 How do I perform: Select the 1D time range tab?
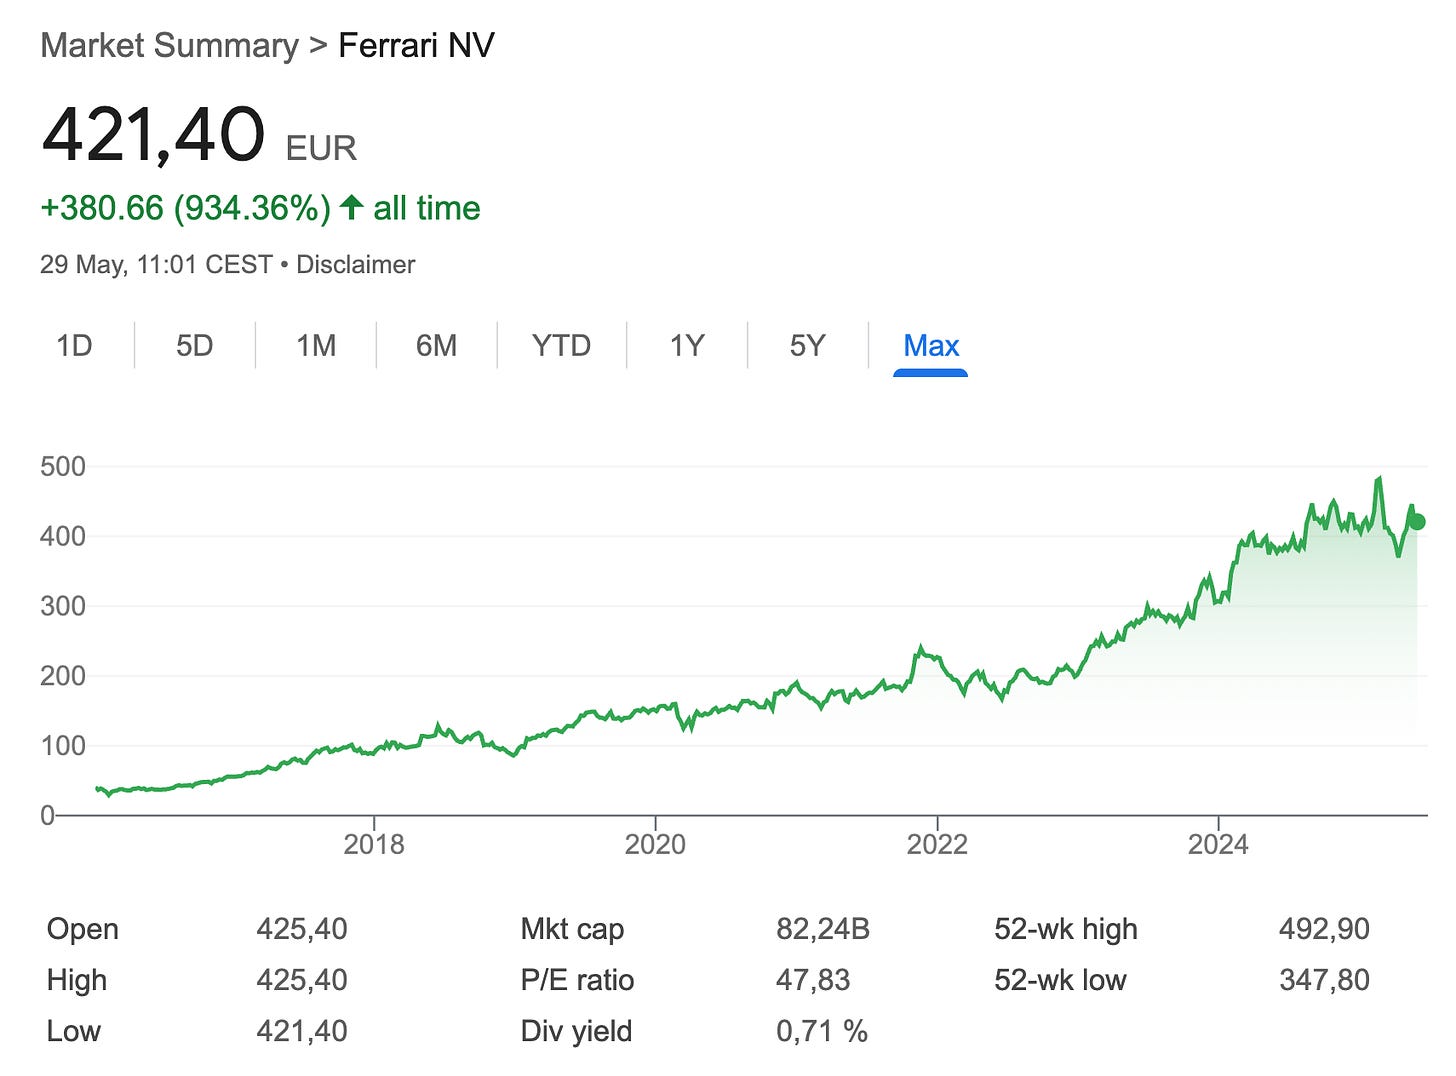[x=74, y=346]
